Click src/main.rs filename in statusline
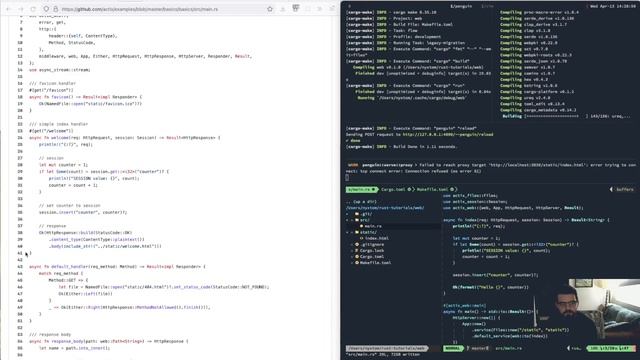Viewport: 640px width, 360px height. pos(509,349)
